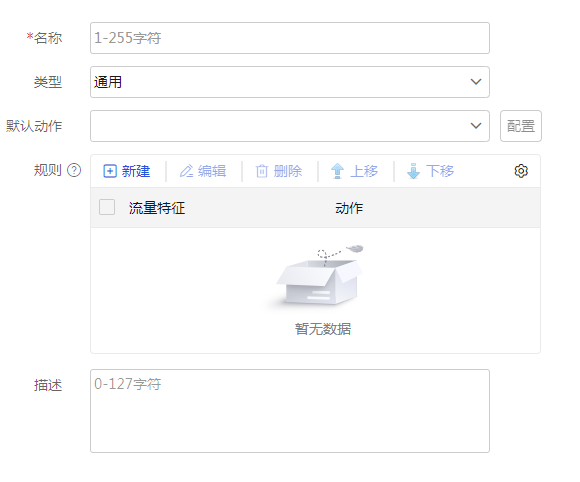Click the 新建 plus icon
This screenshot has height=482, width=580.
click(110, 171)
